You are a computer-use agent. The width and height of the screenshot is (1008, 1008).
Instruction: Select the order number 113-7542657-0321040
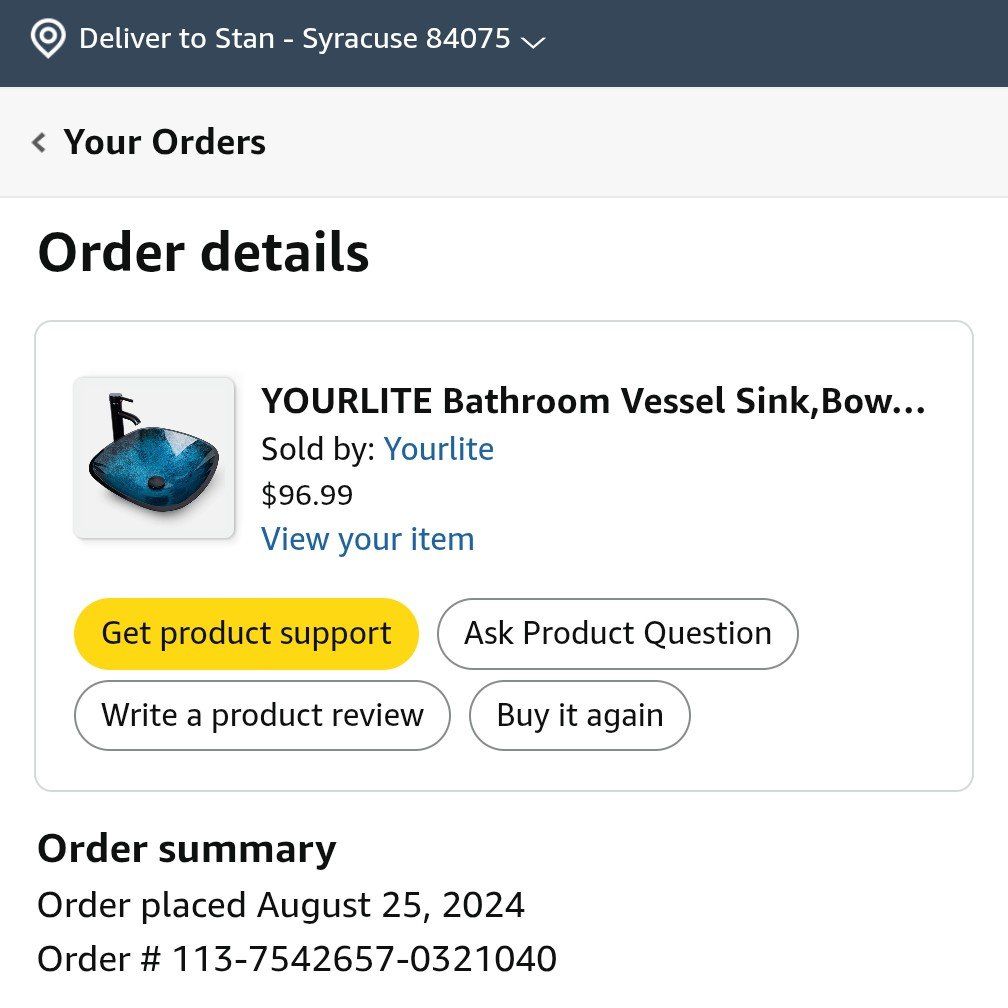point(296,958)
